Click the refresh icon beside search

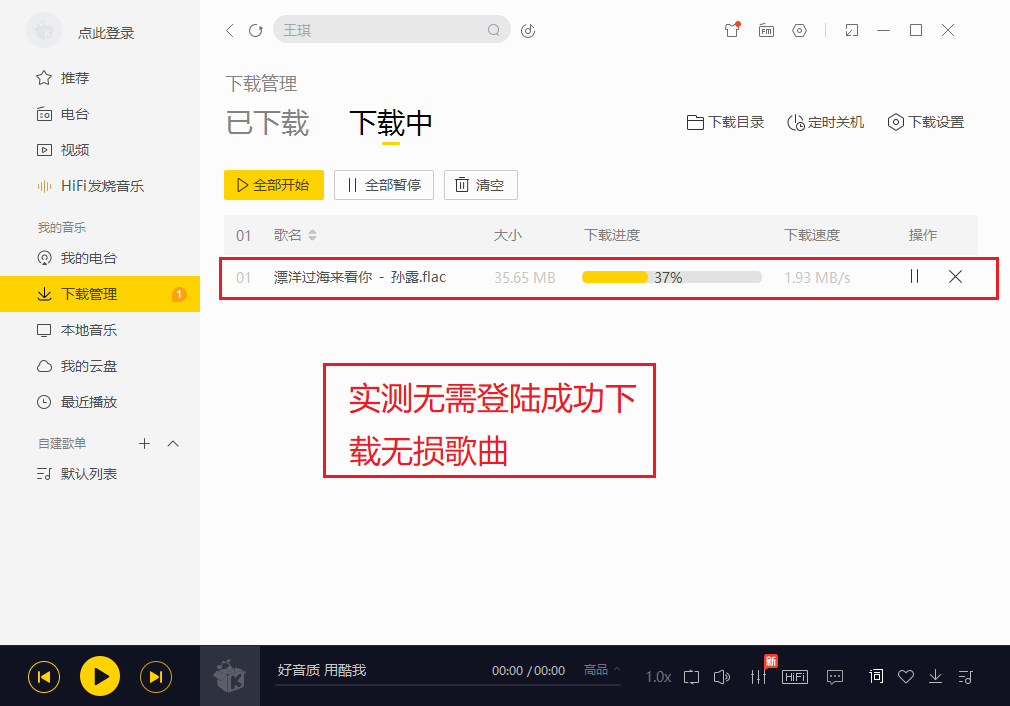(256, 30)
